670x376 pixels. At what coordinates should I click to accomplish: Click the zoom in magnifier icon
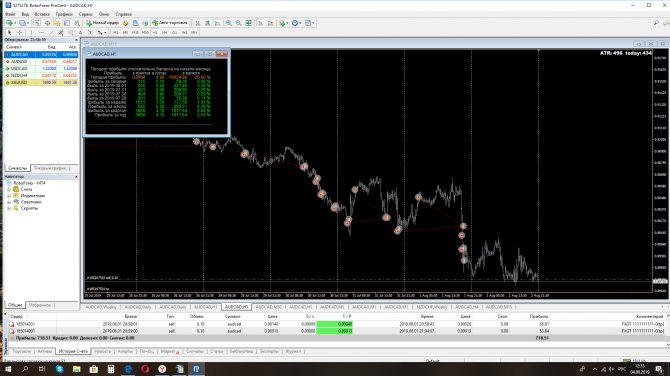pyautogui.click(x=229, y=23)
